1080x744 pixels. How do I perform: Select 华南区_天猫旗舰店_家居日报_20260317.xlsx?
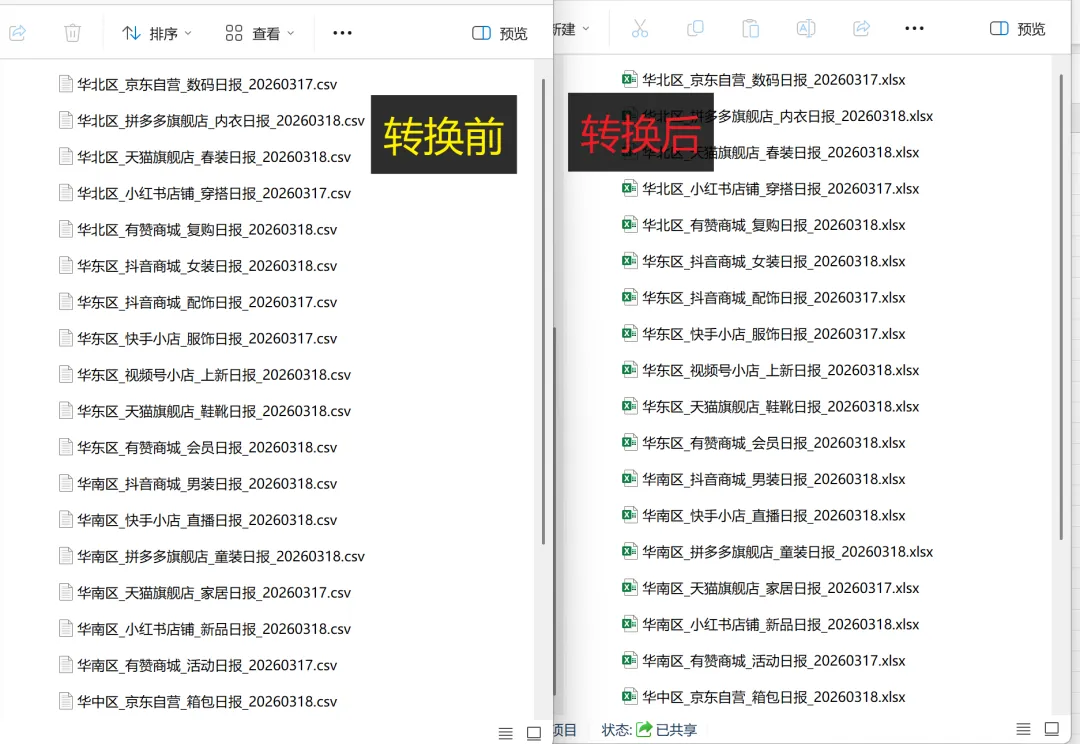click(771, 588)
